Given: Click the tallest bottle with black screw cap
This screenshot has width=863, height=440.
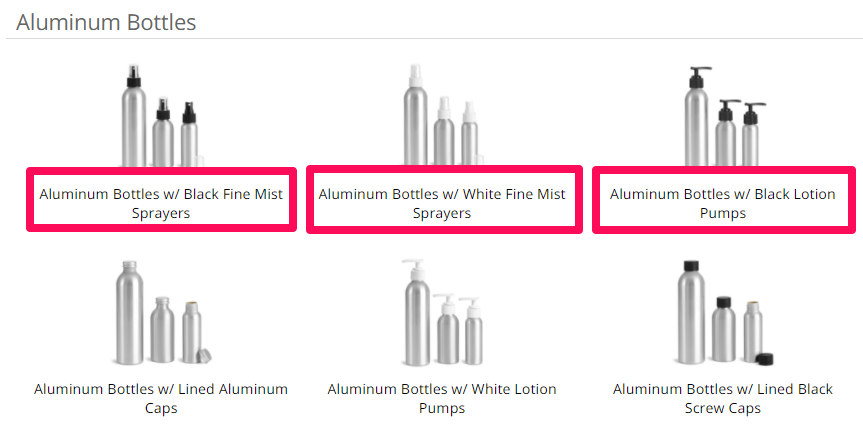Looking at the screenshot, I should point(691,312).
